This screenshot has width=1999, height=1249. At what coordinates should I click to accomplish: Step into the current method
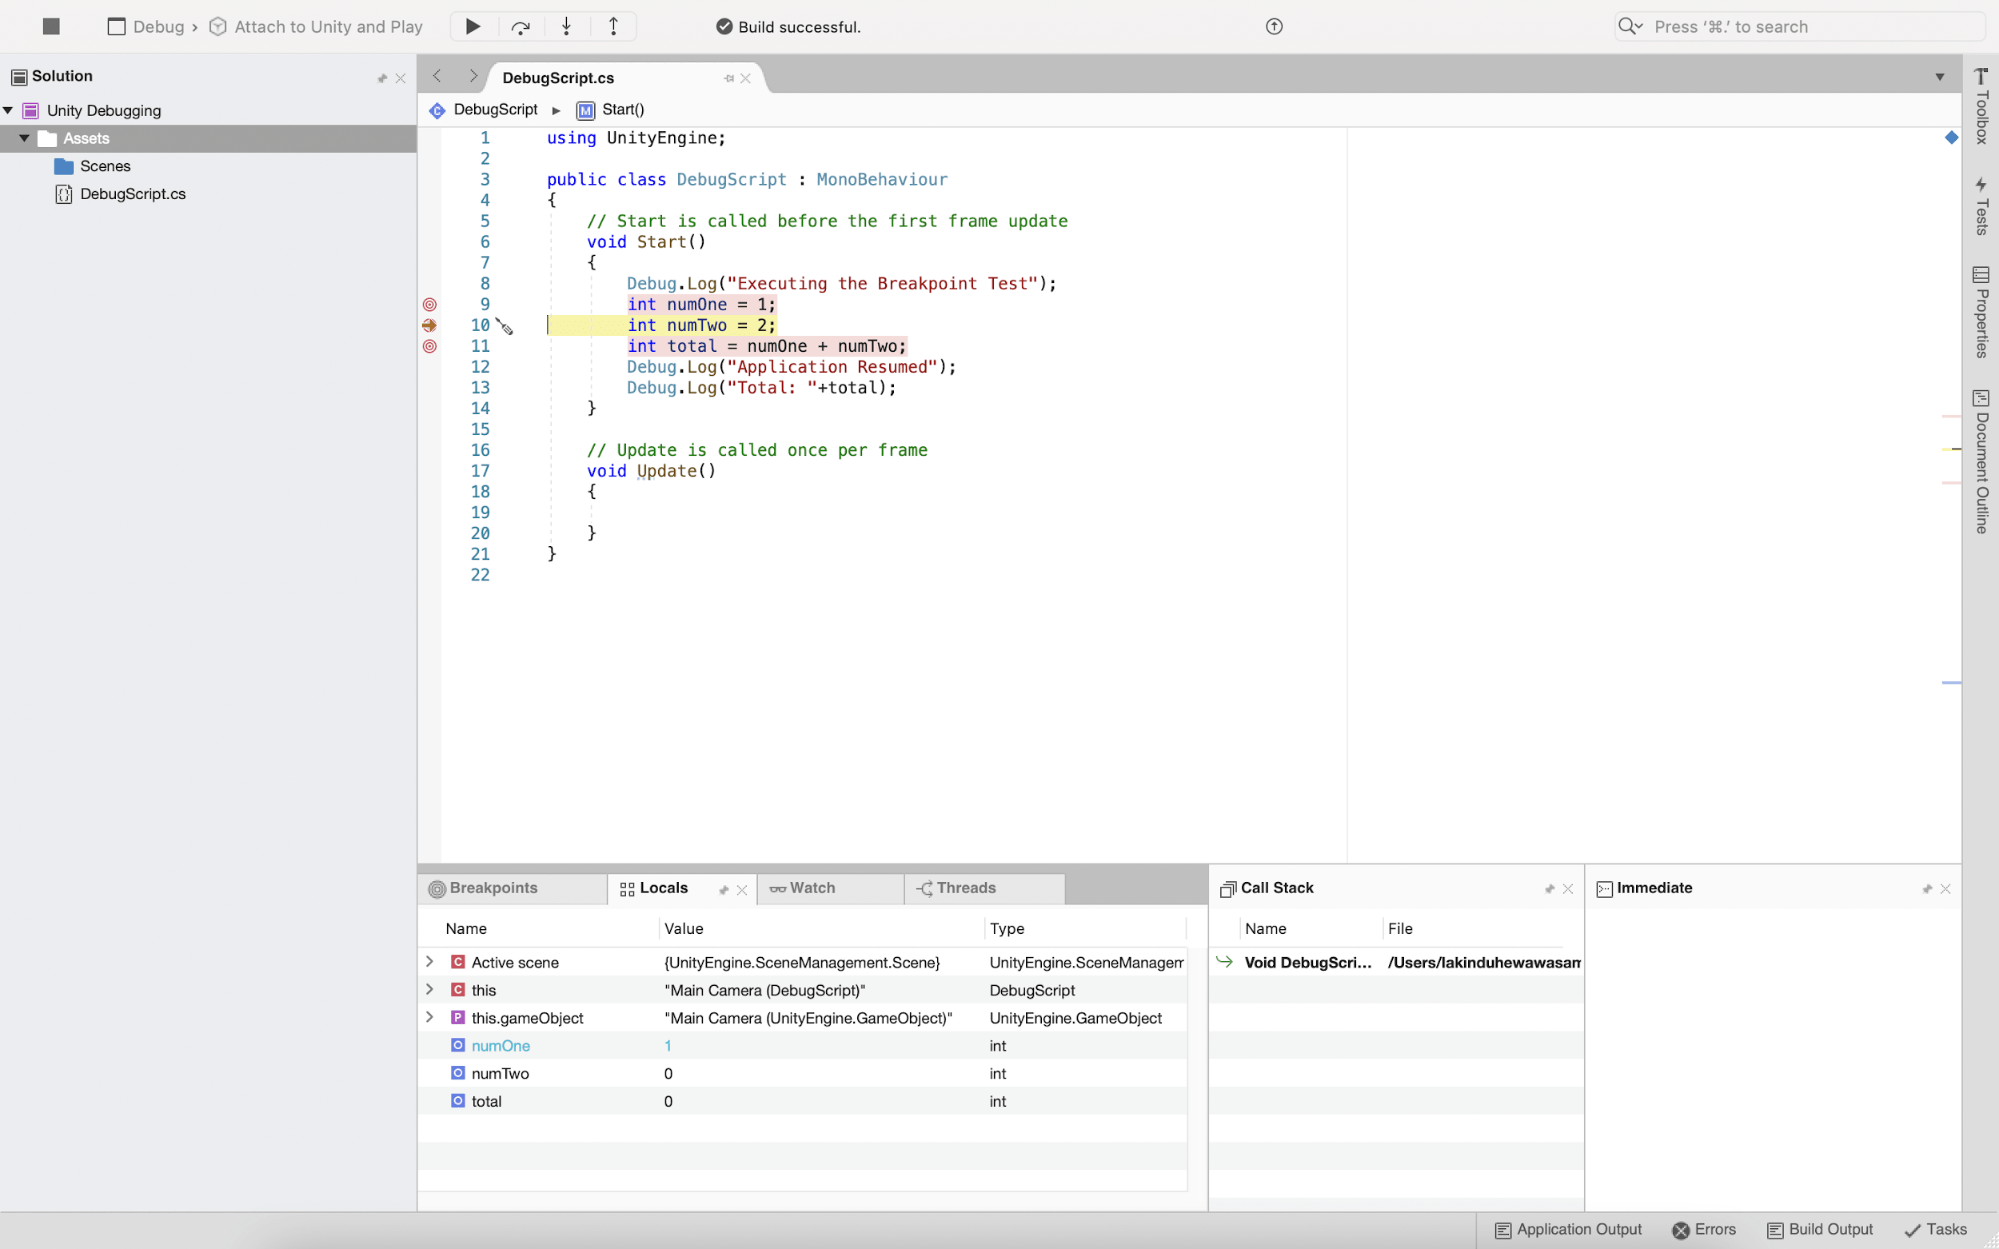click(x=566, y=26)
